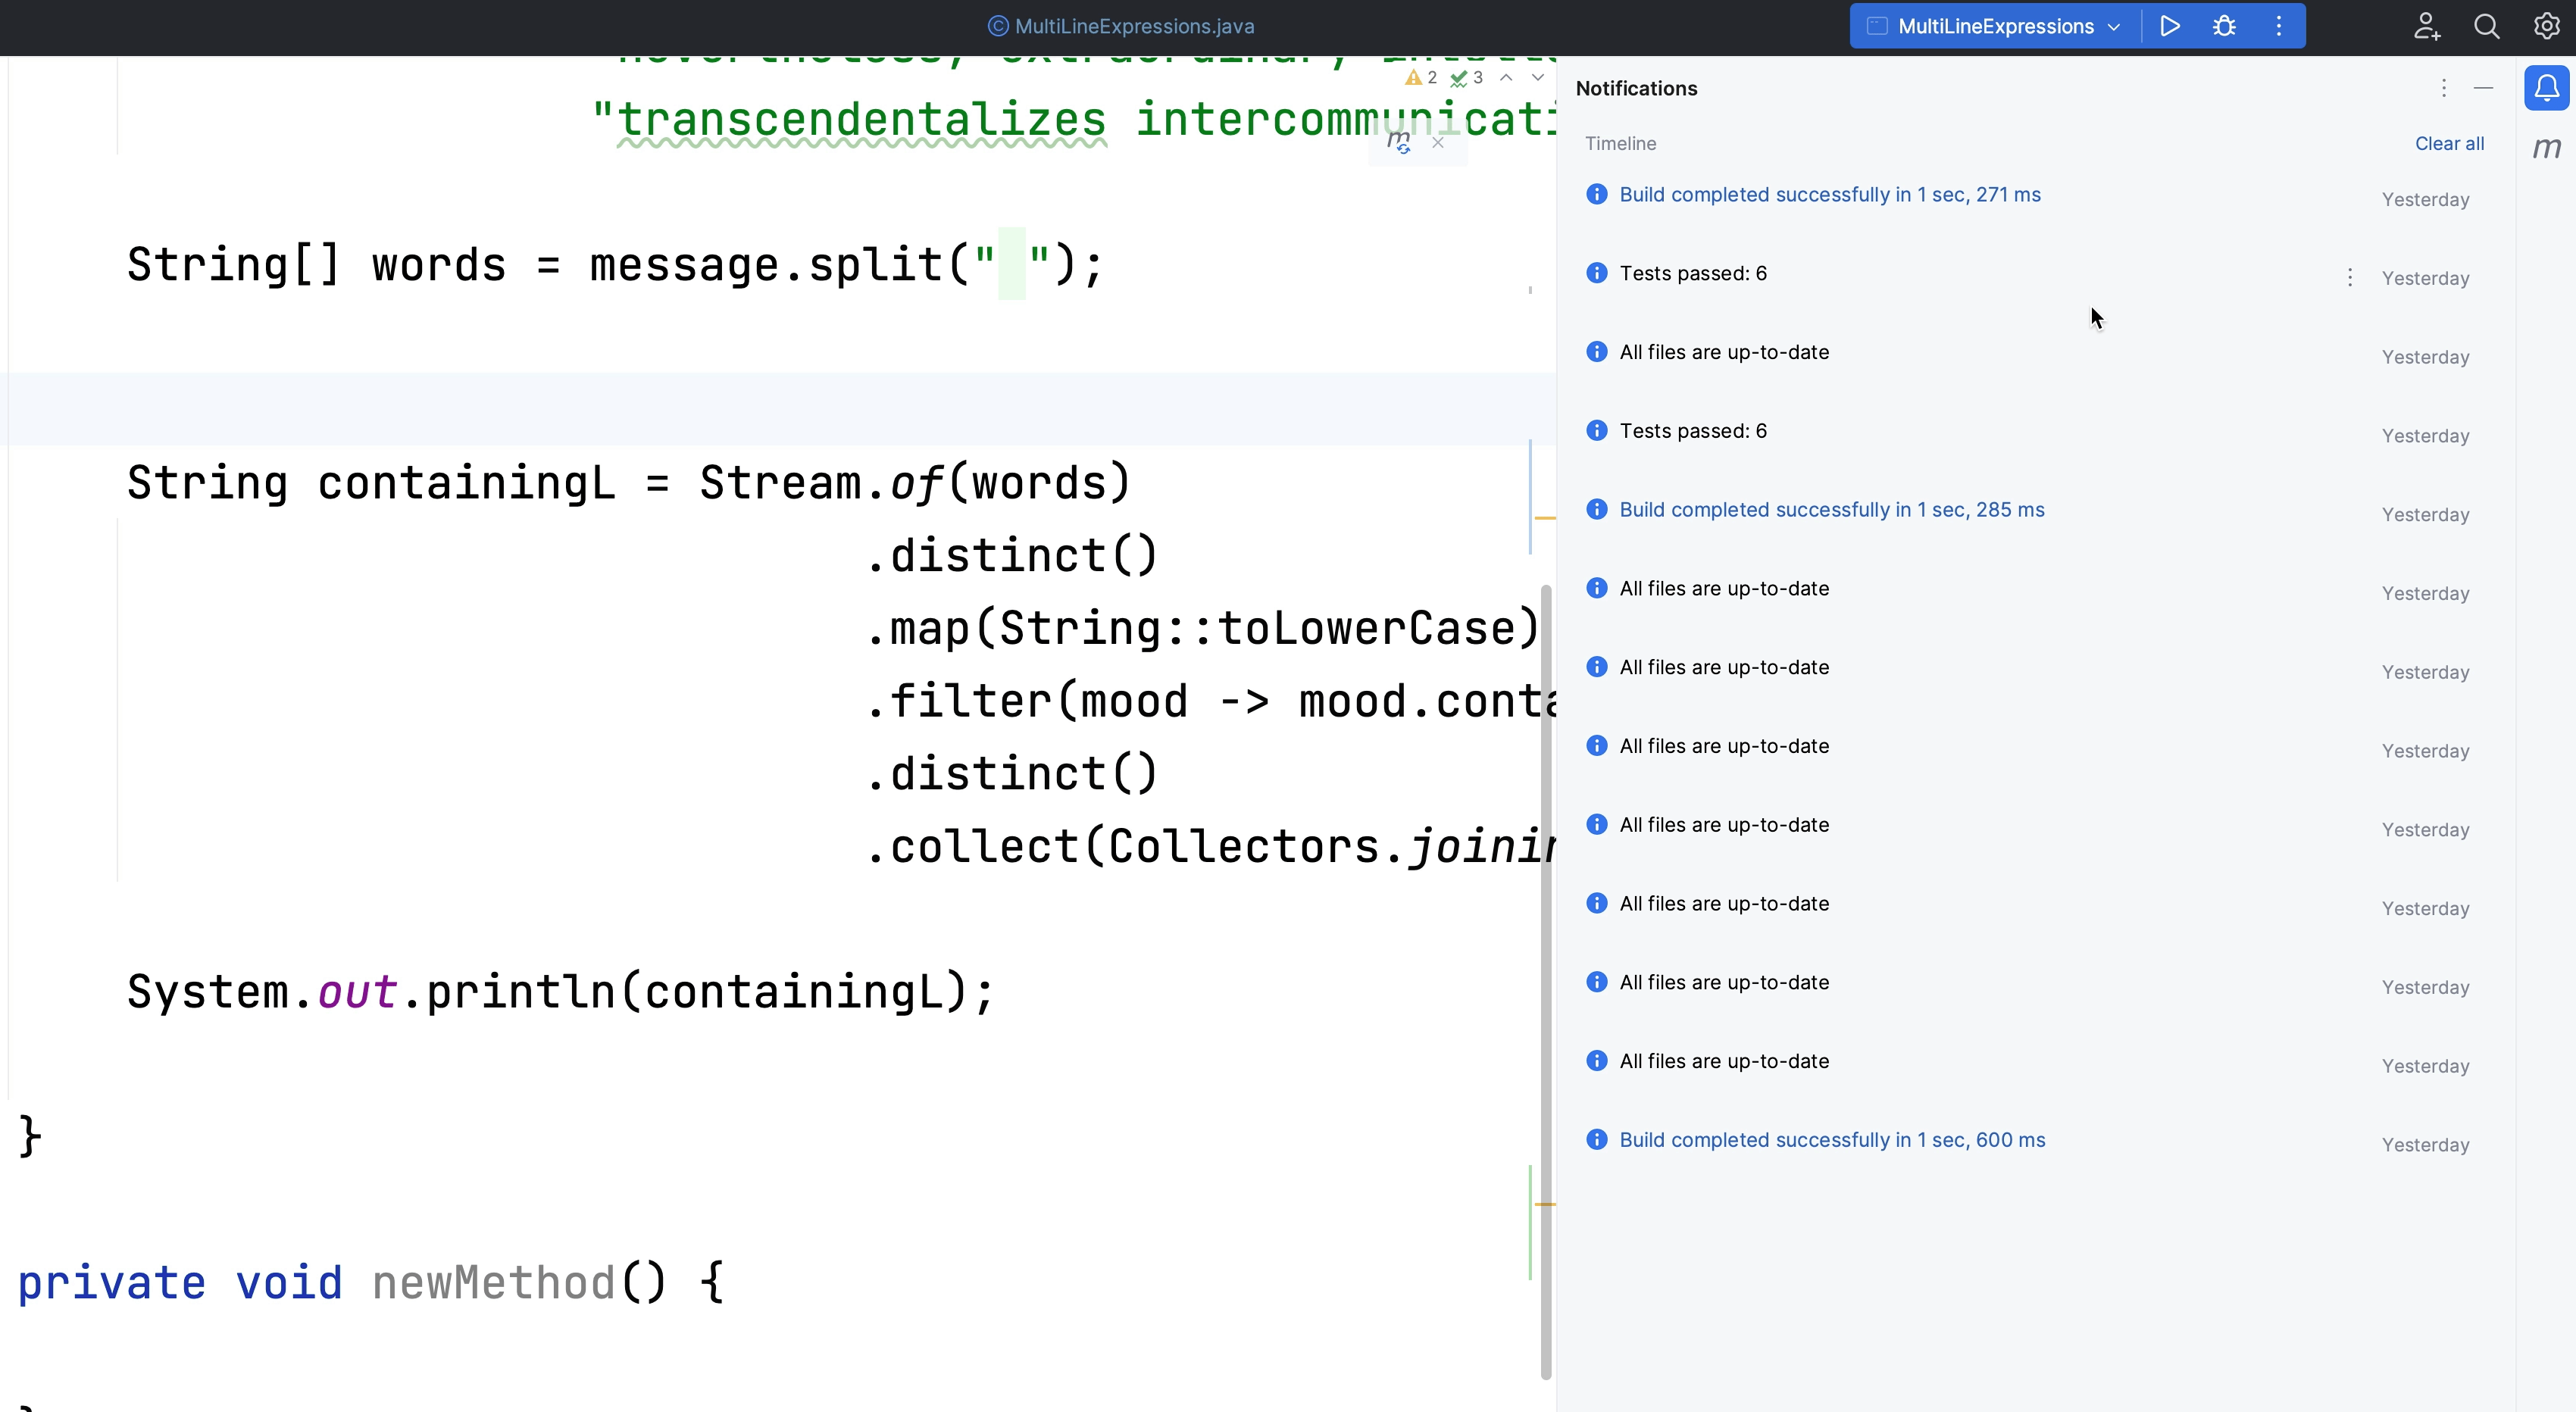2576x1412 pixels.
Task: Jump to next highlighted error arrow
Action: point(1538,78)
